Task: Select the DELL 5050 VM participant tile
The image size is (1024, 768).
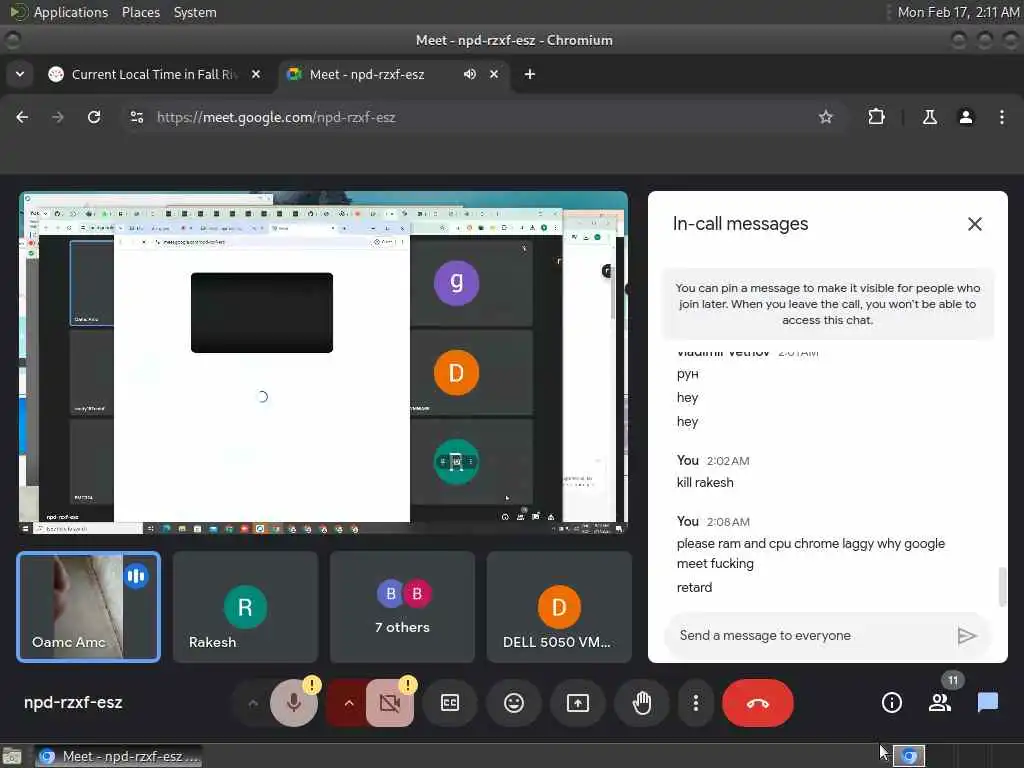Action: point(559,607)
